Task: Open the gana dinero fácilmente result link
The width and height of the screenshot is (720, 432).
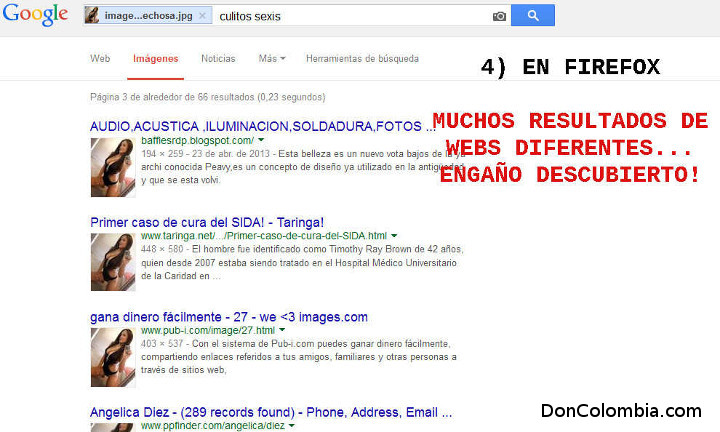Action: [229, 317]
